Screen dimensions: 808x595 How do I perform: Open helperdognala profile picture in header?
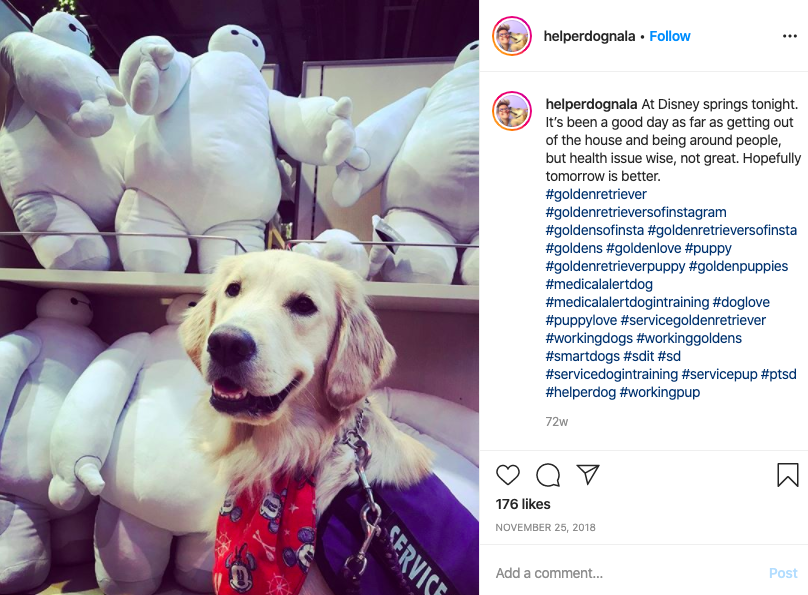512,36
